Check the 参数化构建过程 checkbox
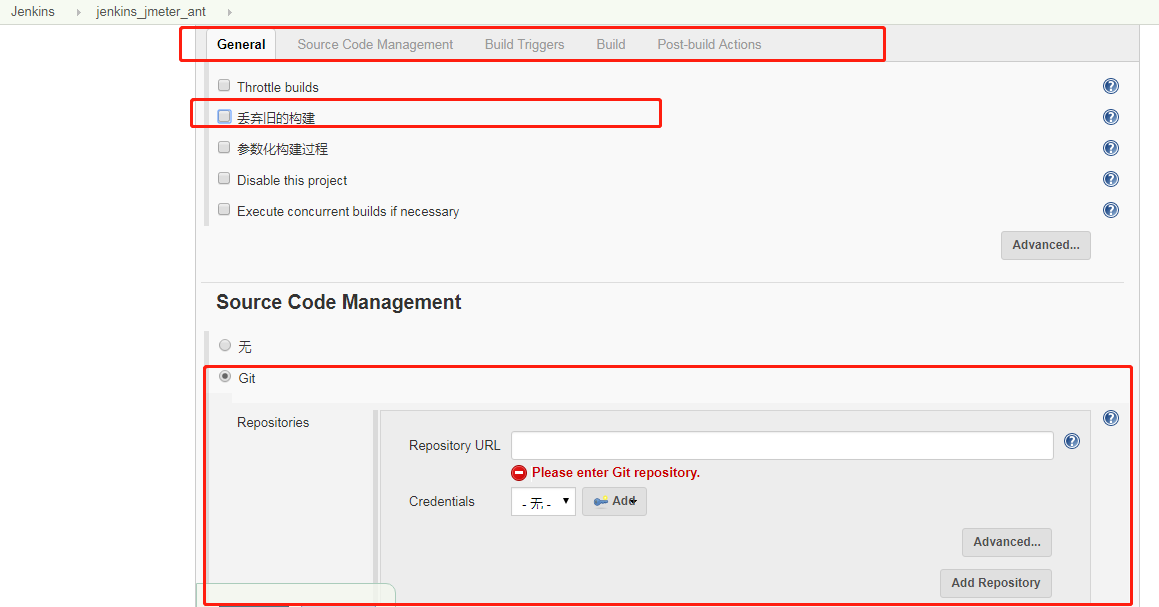The height and width of the screenshot is (607, 1159). (x=223, y=147)
